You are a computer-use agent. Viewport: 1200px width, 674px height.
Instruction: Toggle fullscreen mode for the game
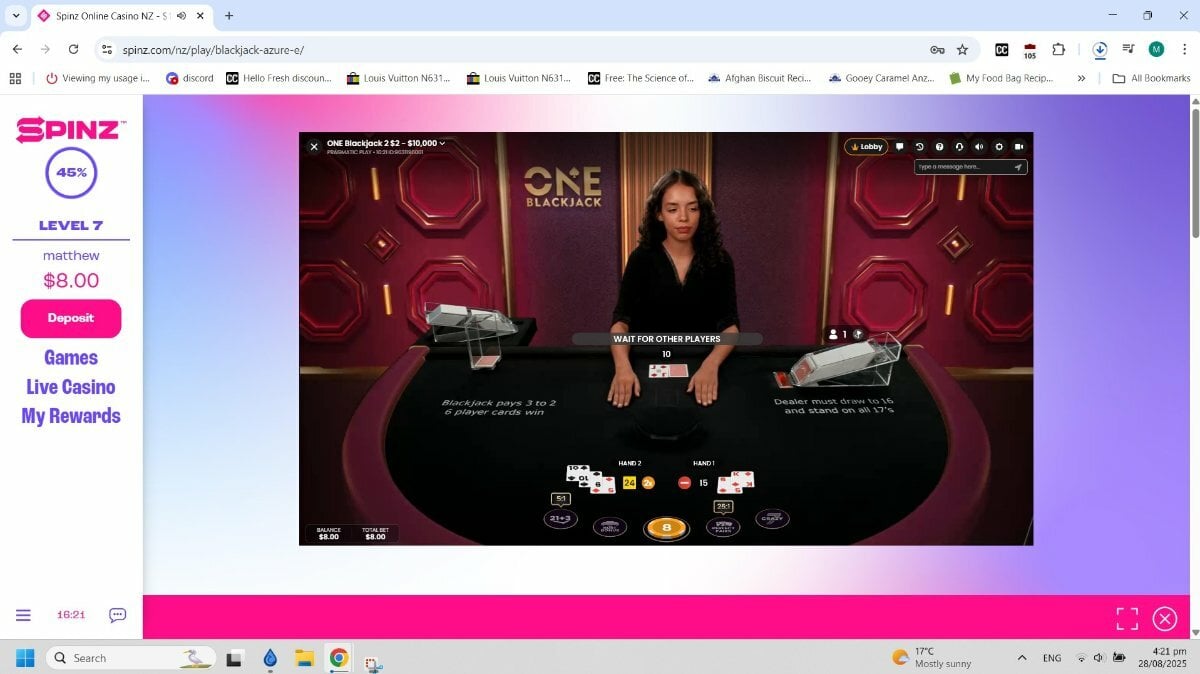pos(1127,619)
